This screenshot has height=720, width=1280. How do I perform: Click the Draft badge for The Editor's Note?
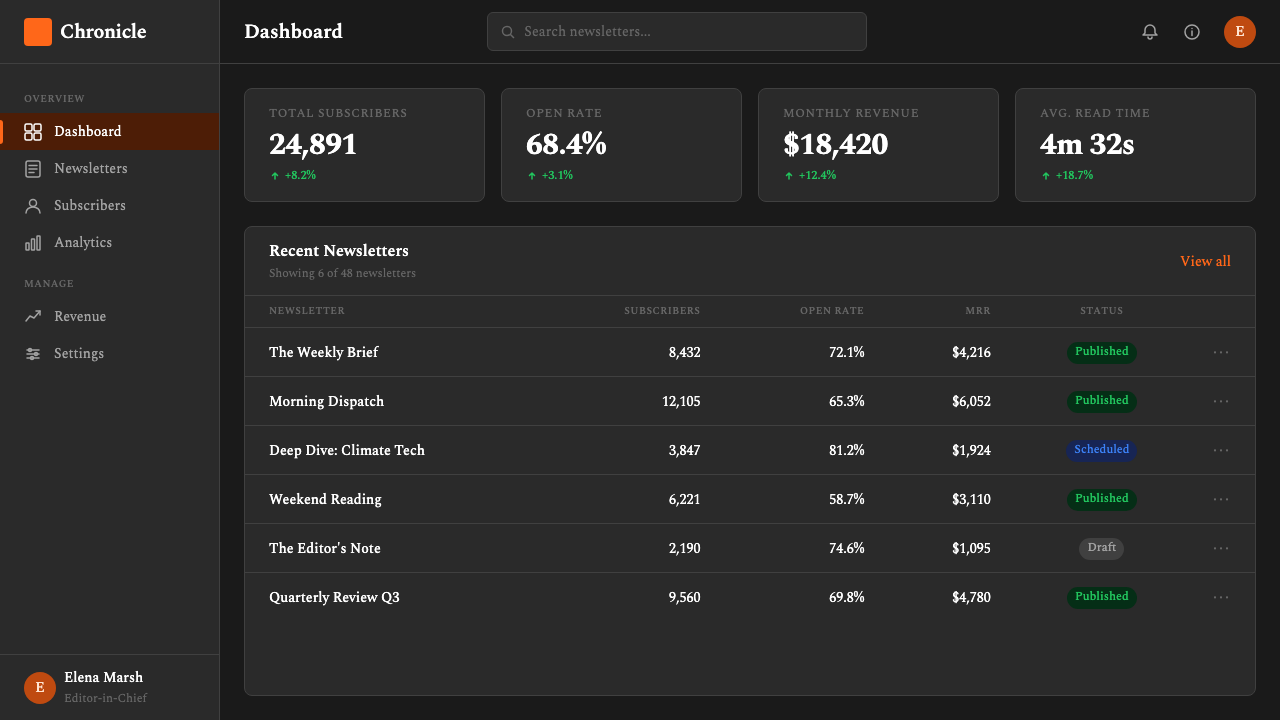[1102, 548]
